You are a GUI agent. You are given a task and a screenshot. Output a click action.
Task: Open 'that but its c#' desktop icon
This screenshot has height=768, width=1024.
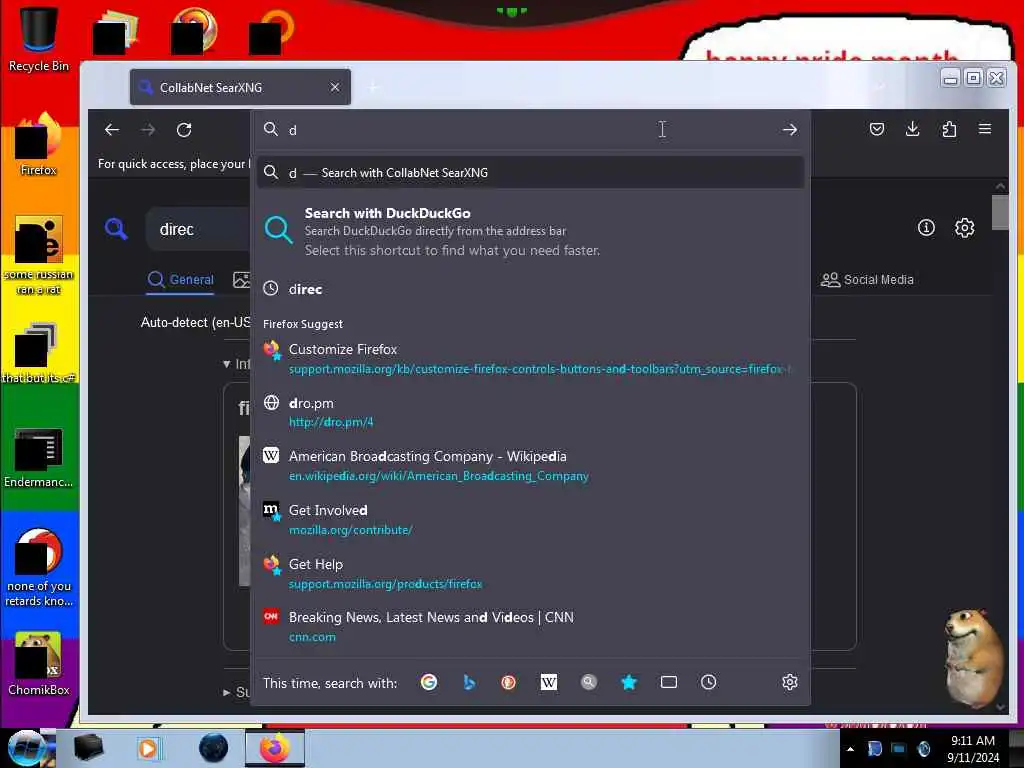point(39,353)
